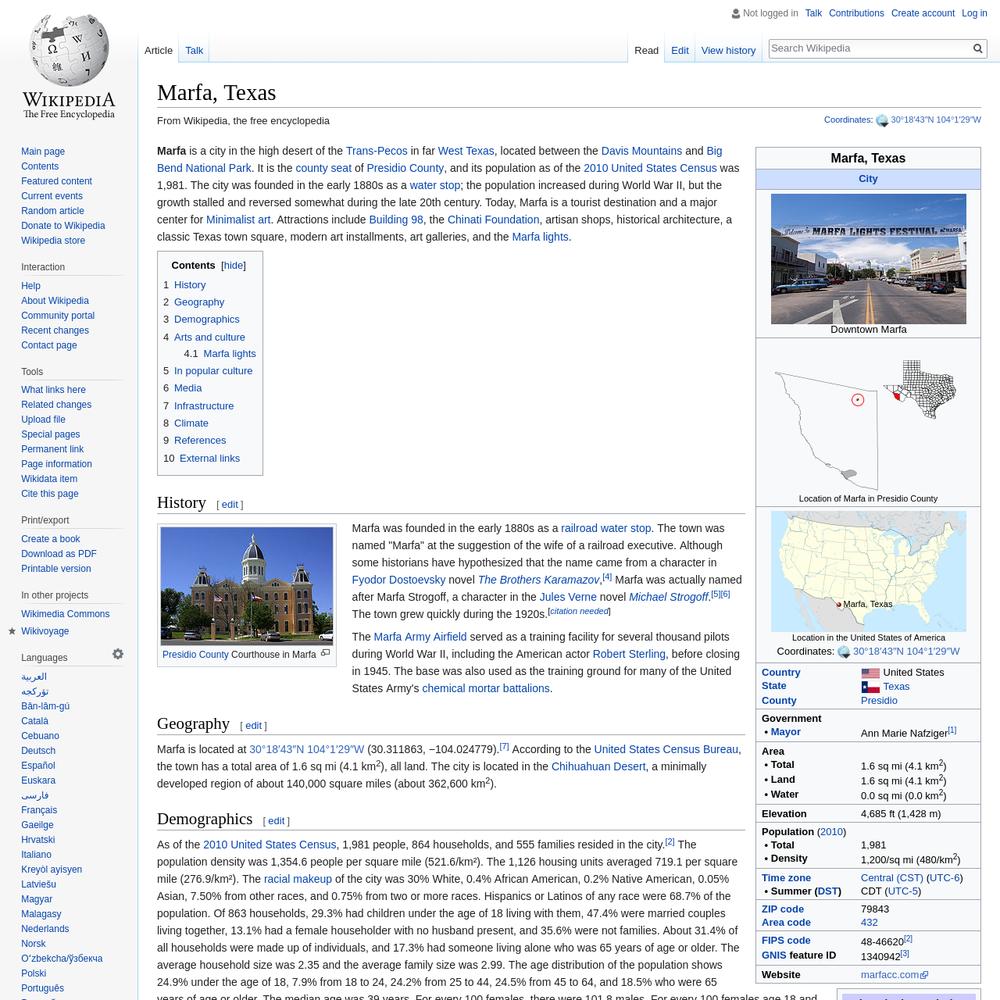Click the Wikivoyage featured star icon
The image size is (1000, 1000).
coord(11,631)
